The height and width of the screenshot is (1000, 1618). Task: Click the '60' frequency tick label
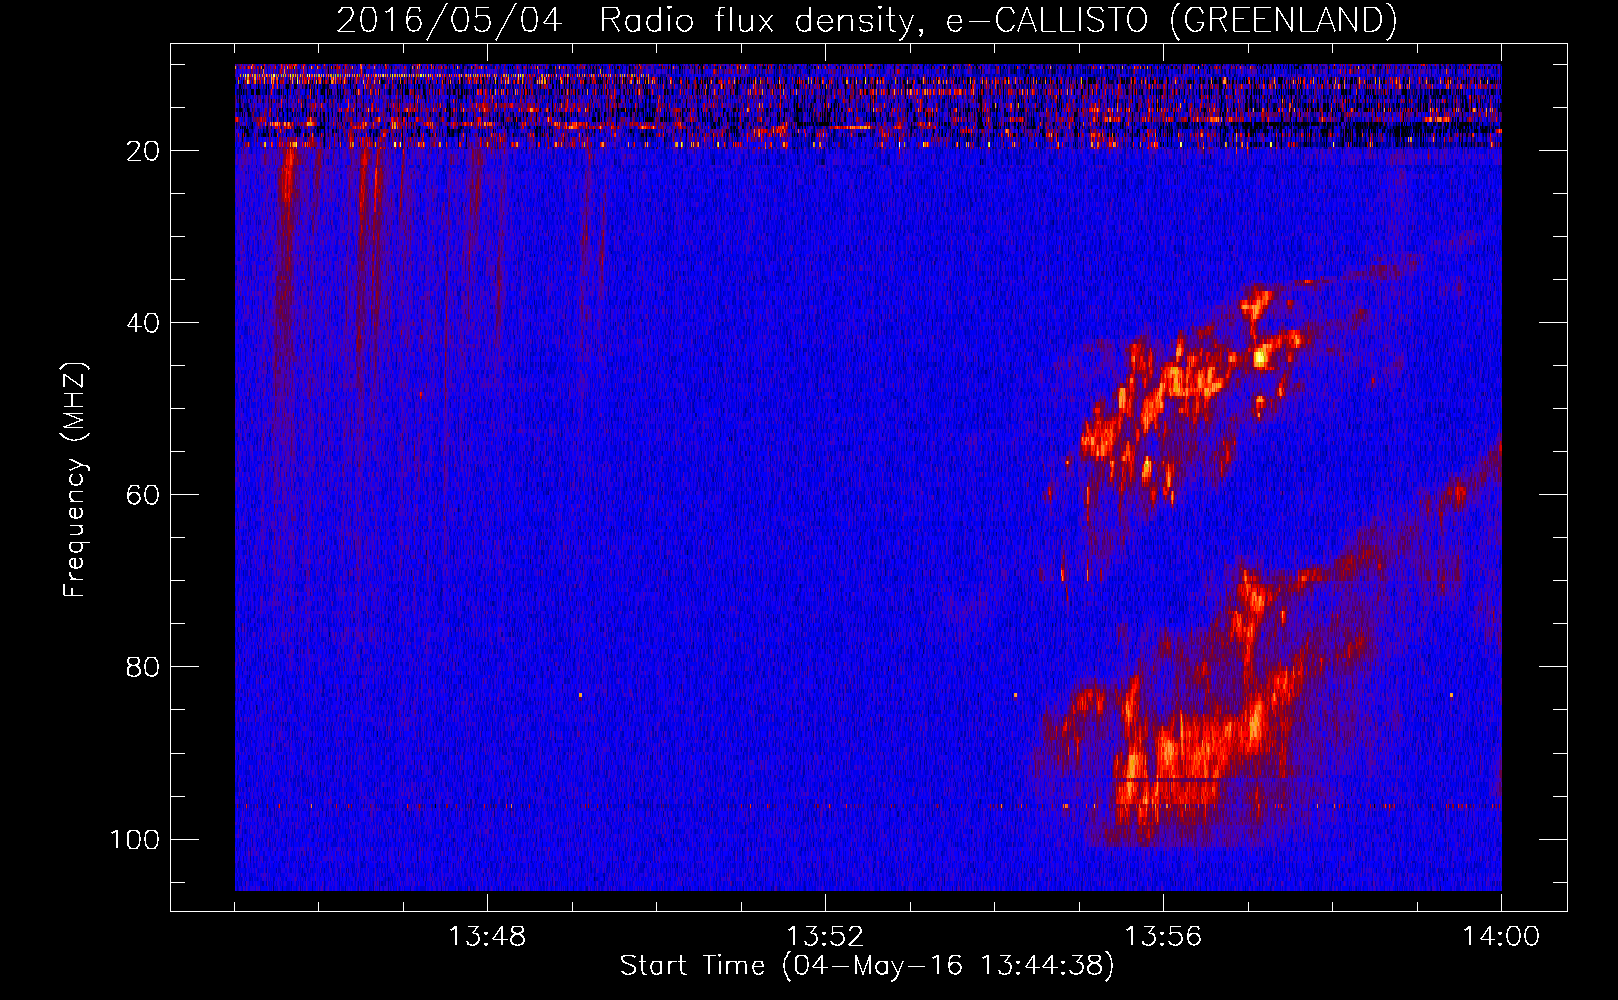(x=143, y=495)
